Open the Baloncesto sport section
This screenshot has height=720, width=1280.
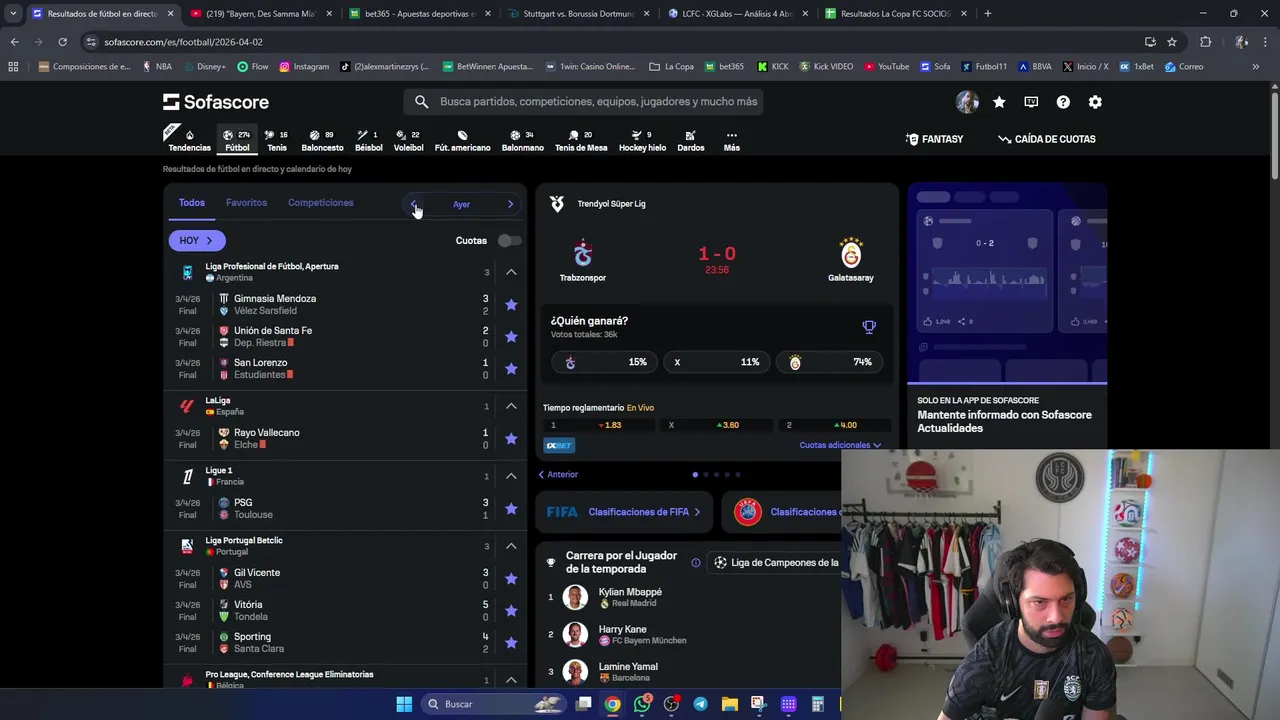322,140
